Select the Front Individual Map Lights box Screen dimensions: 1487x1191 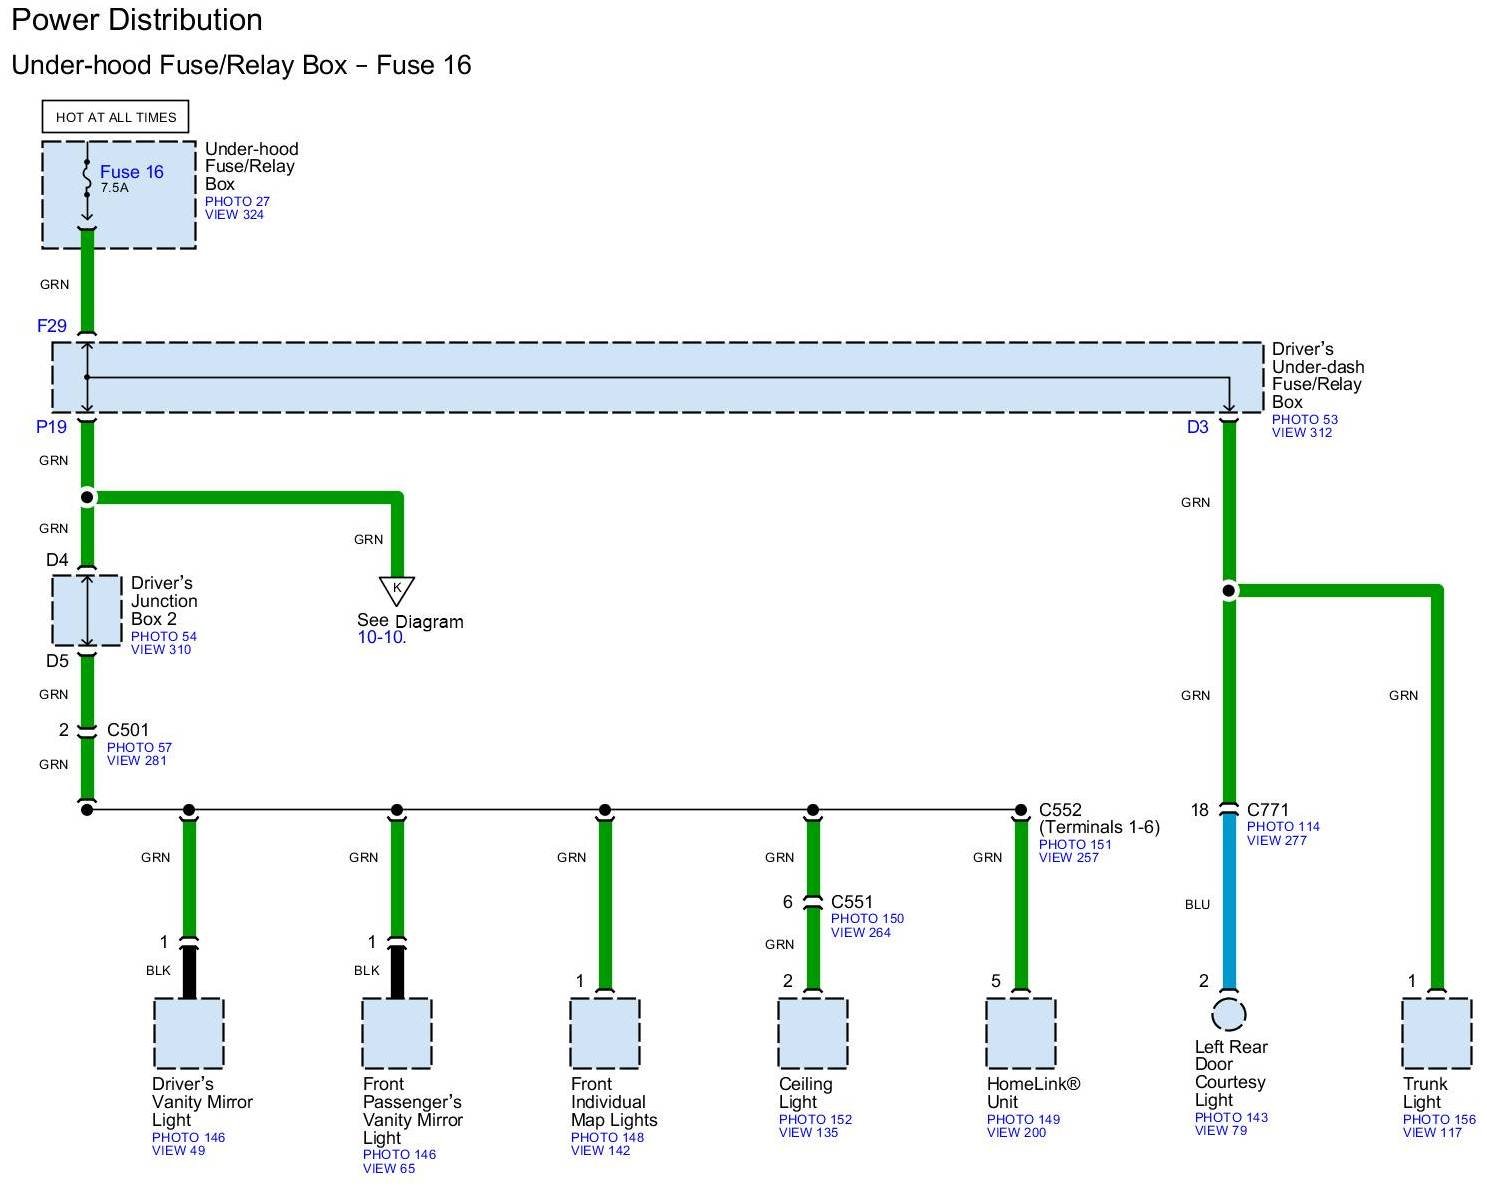click(604, 1032)
